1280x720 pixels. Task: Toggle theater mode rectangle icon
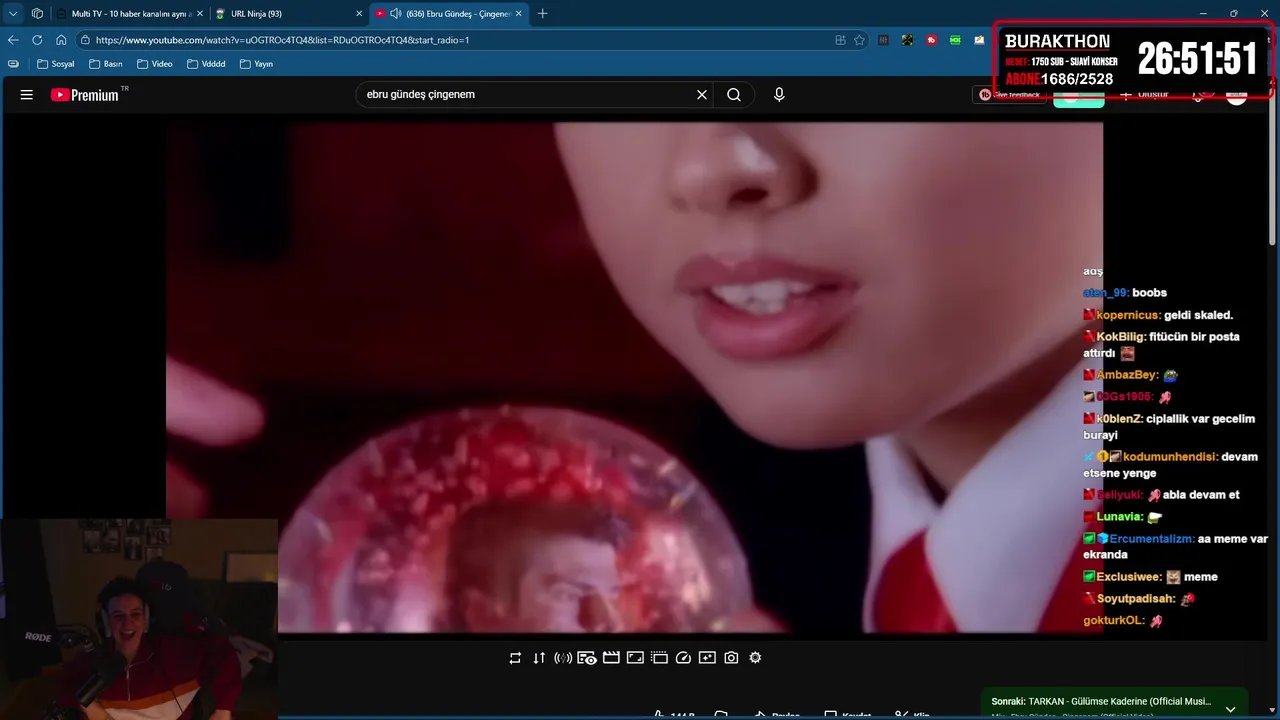[x=635, y=658]
